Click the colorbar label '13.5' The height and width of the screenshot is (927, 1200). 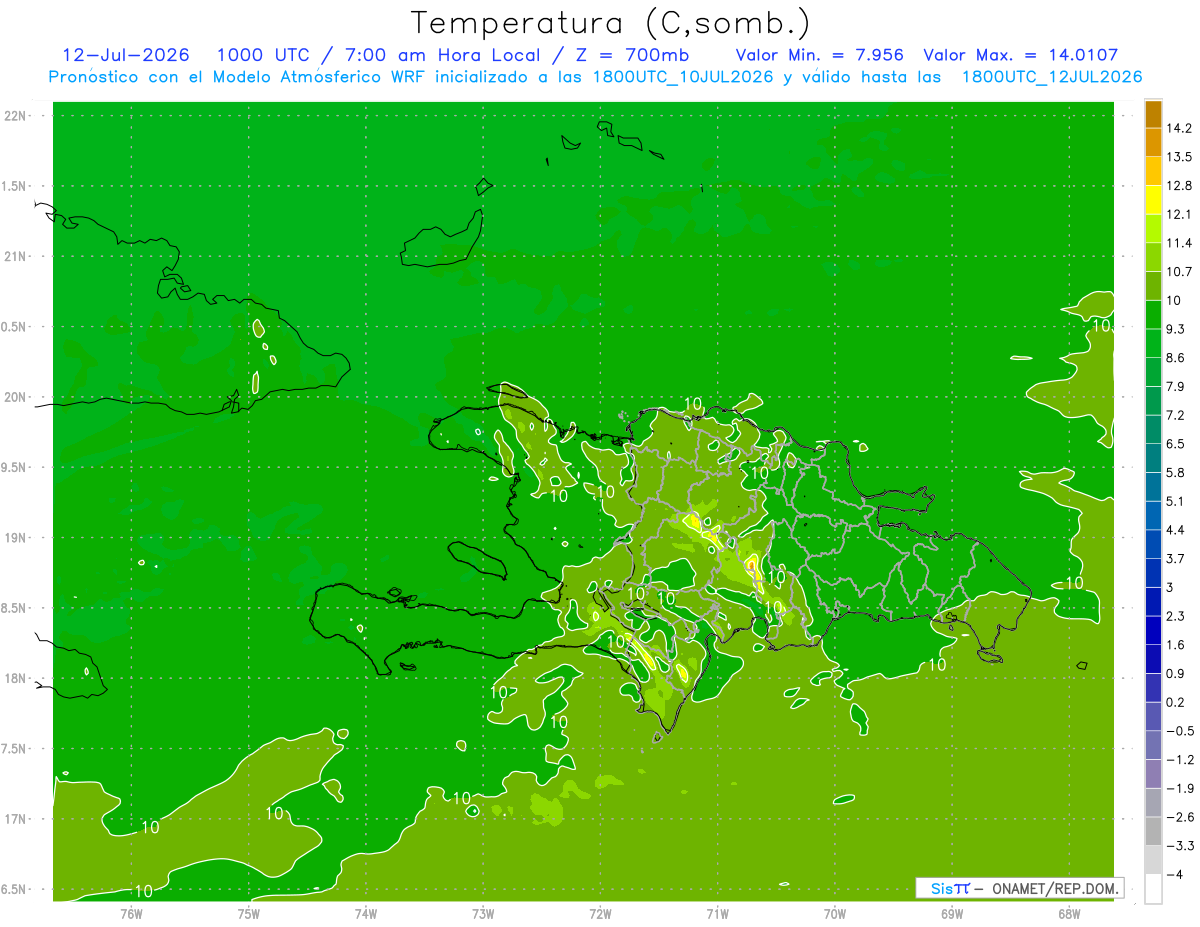coord(1179,157)
